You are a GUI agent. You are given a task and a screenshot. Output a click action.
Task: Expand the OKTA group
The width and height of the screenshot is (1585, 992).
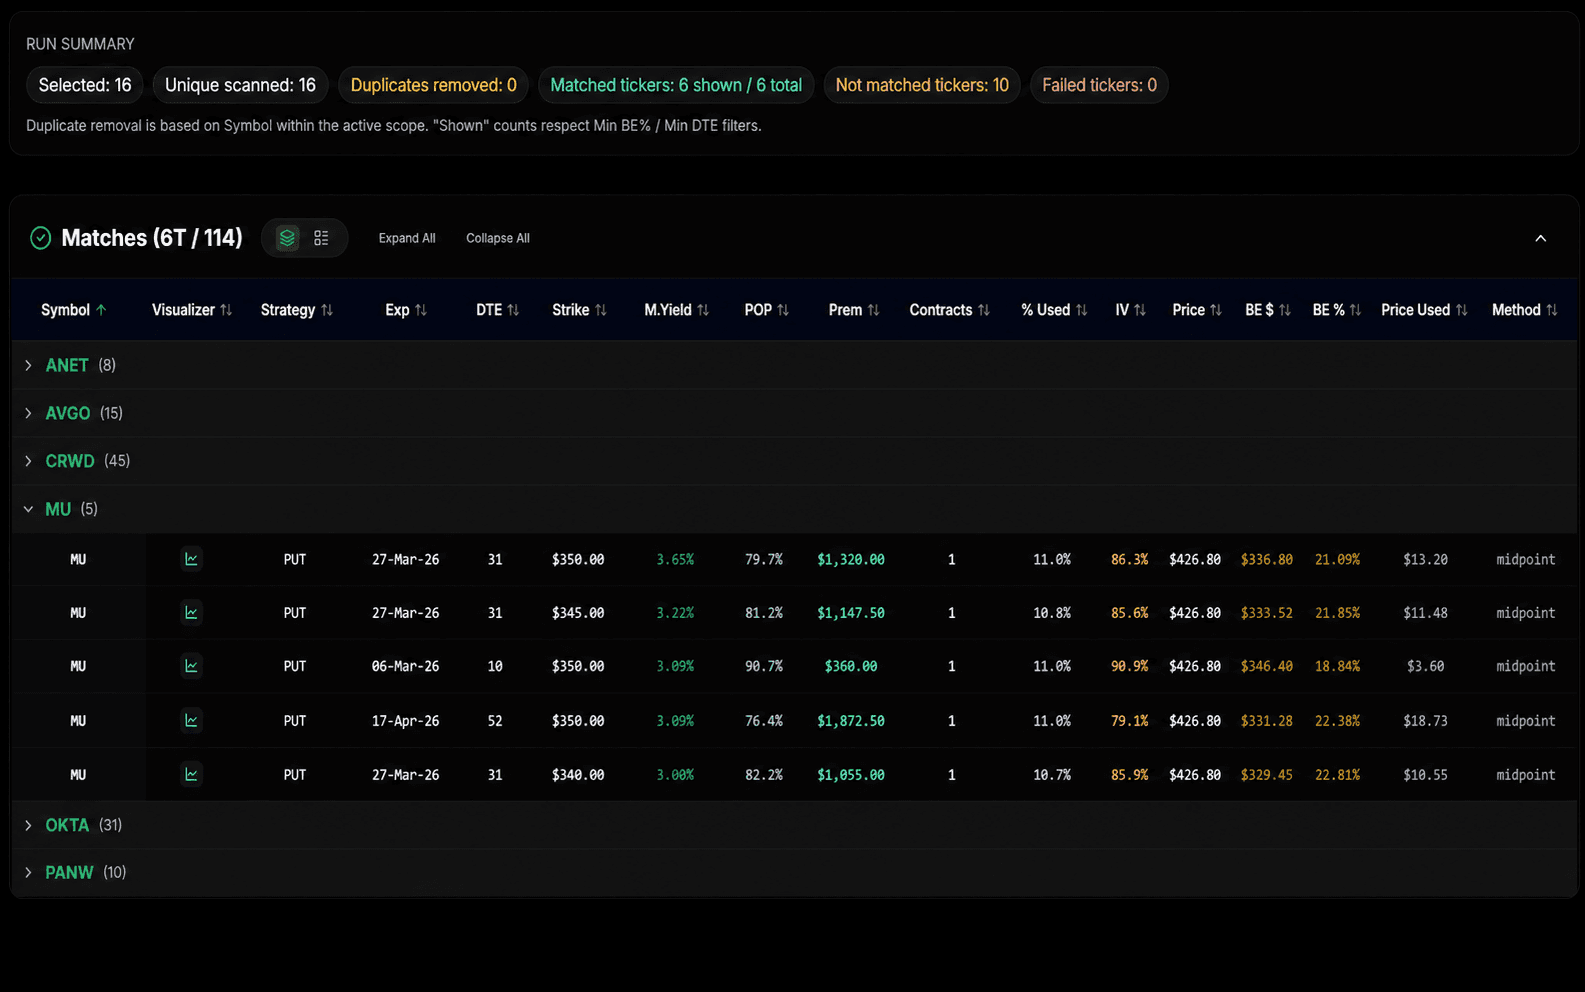coord(28,825)
